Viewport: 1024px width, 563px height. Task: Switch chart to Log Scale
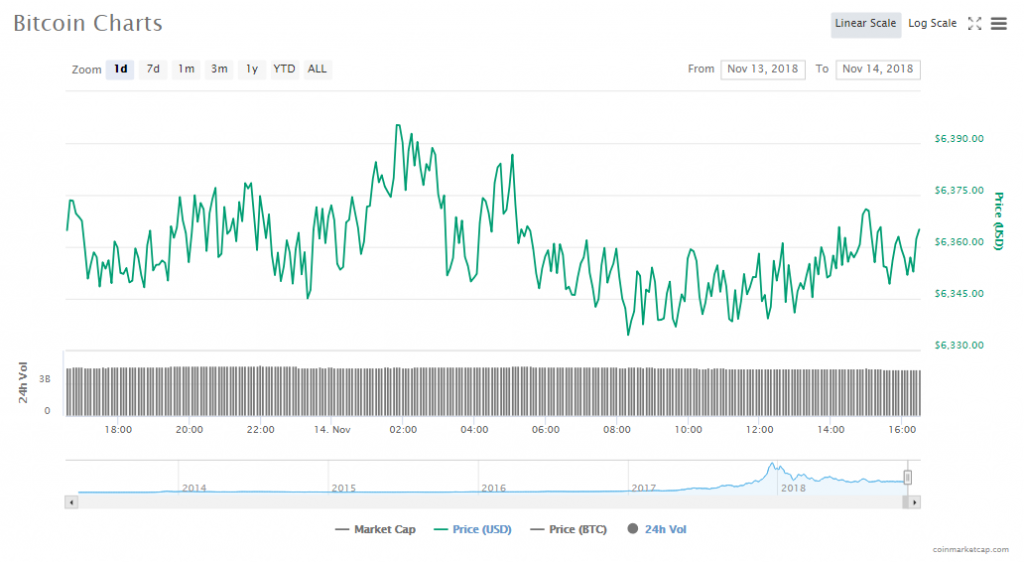(932, 24)
